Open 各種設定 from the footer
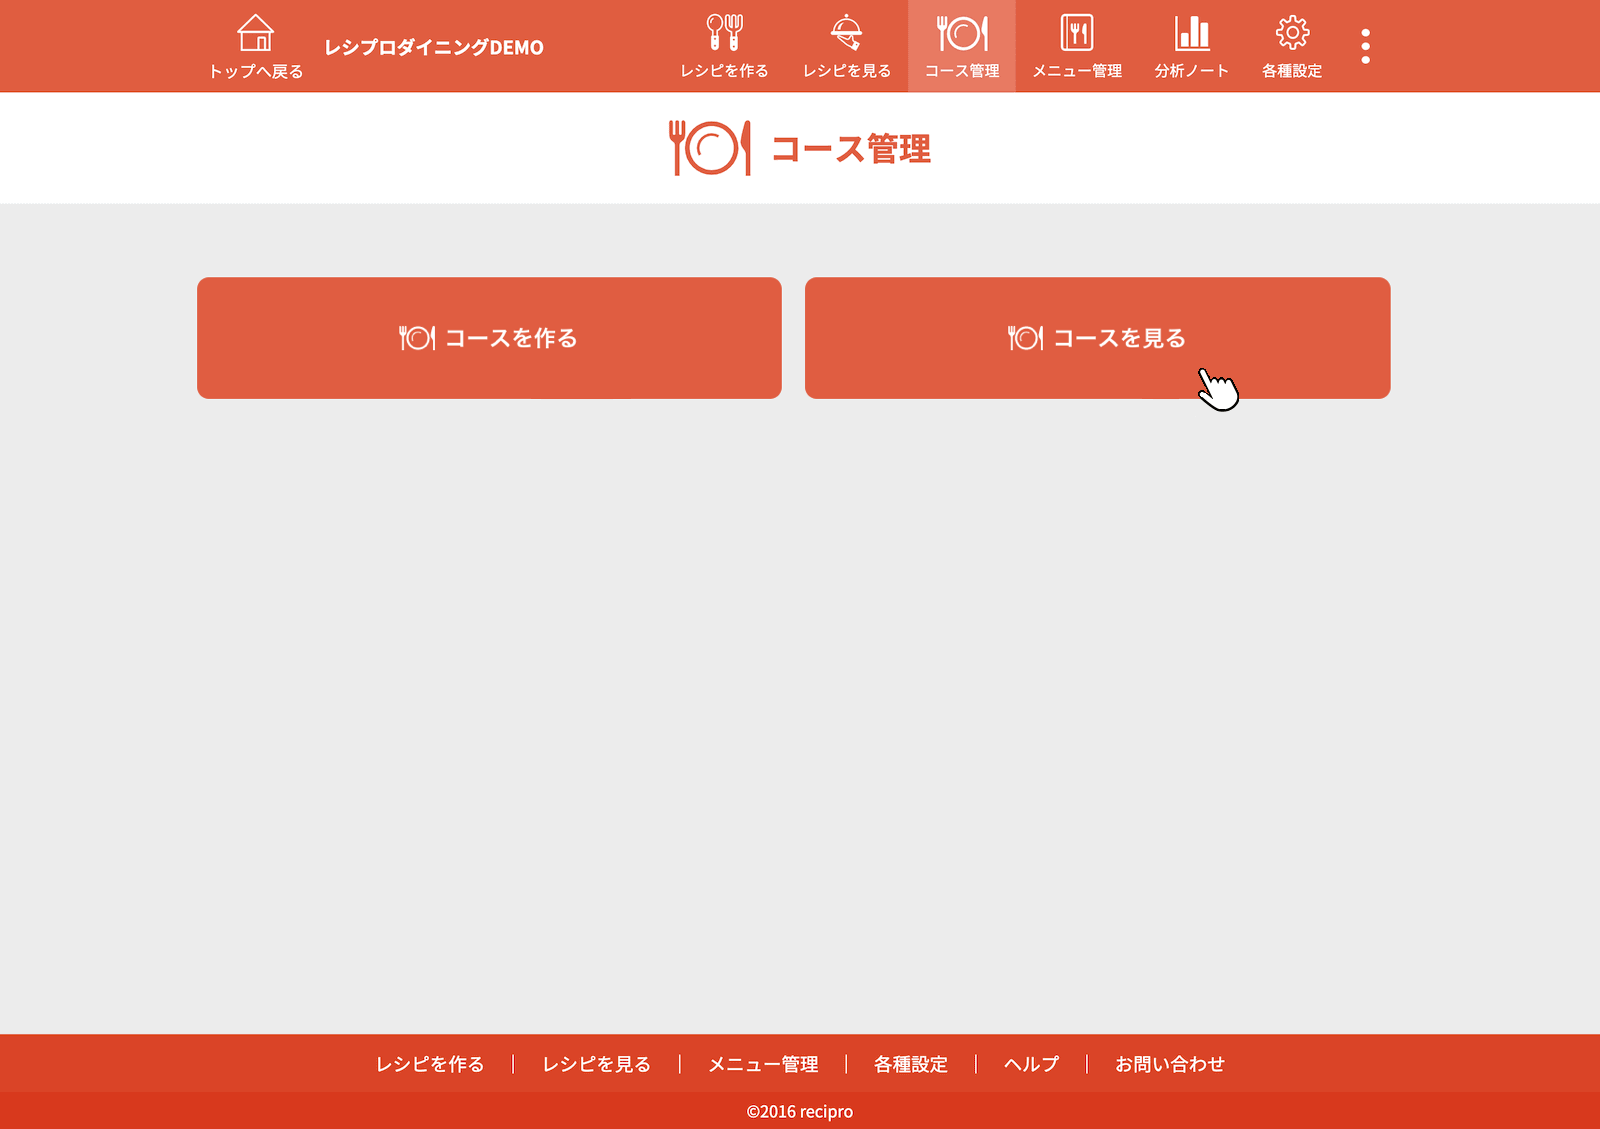This screenshot has width=1600, height=1129. pyautogui.click(x=910, y=1064)
